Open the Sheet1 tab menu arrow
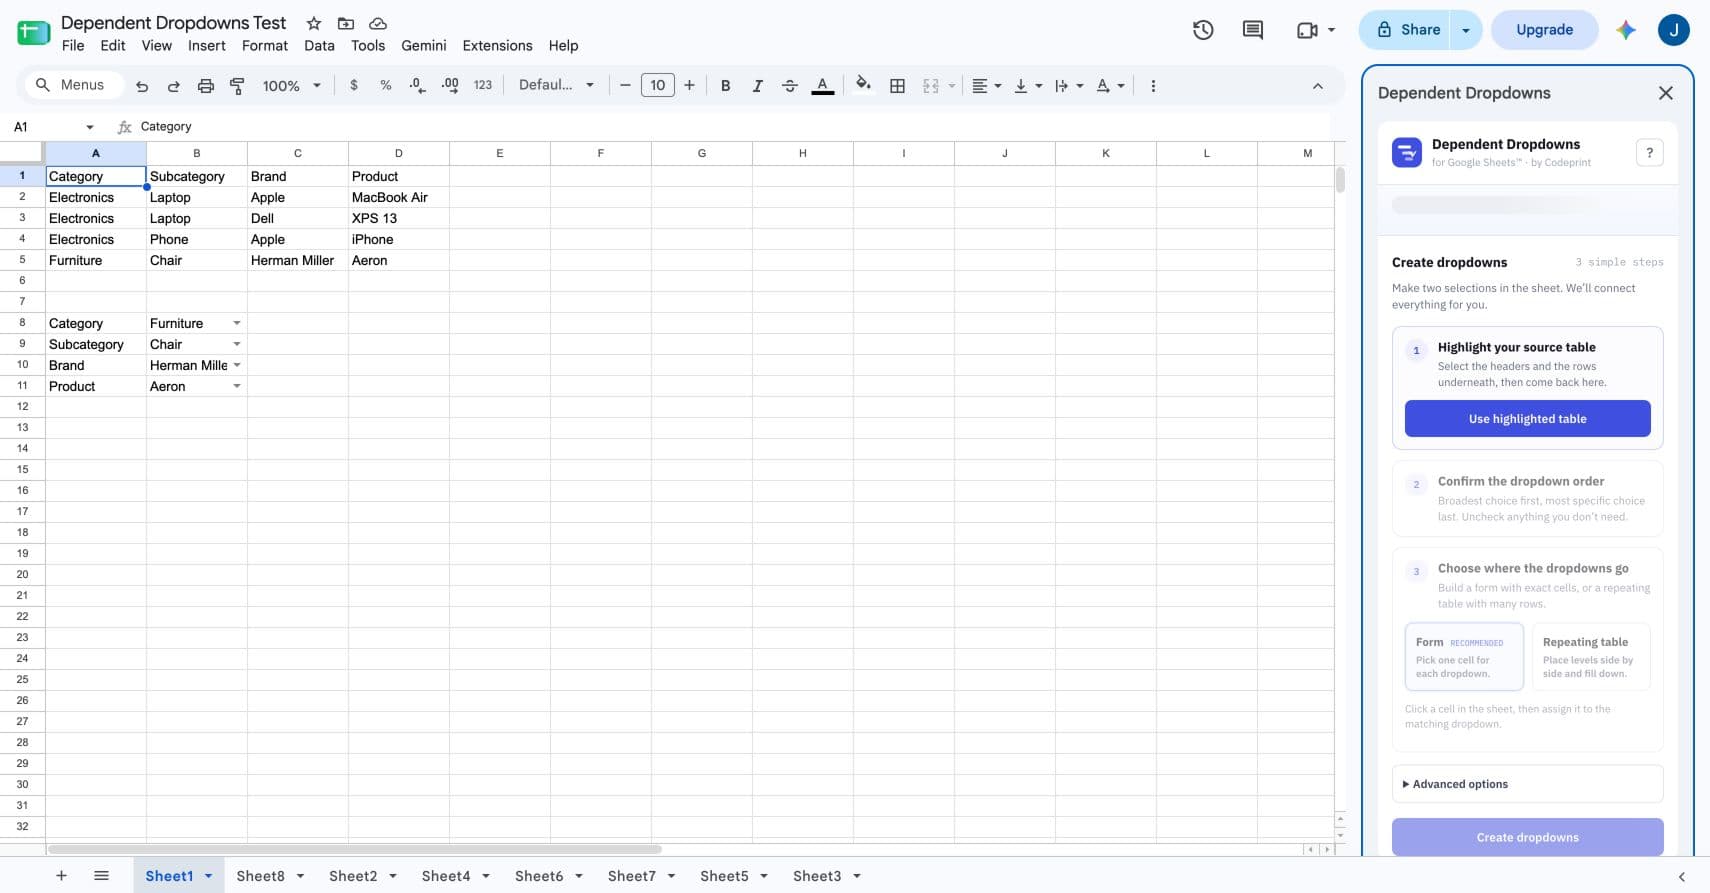The image size is (1710, 893). pyautogui.click(x=208, y=876)
